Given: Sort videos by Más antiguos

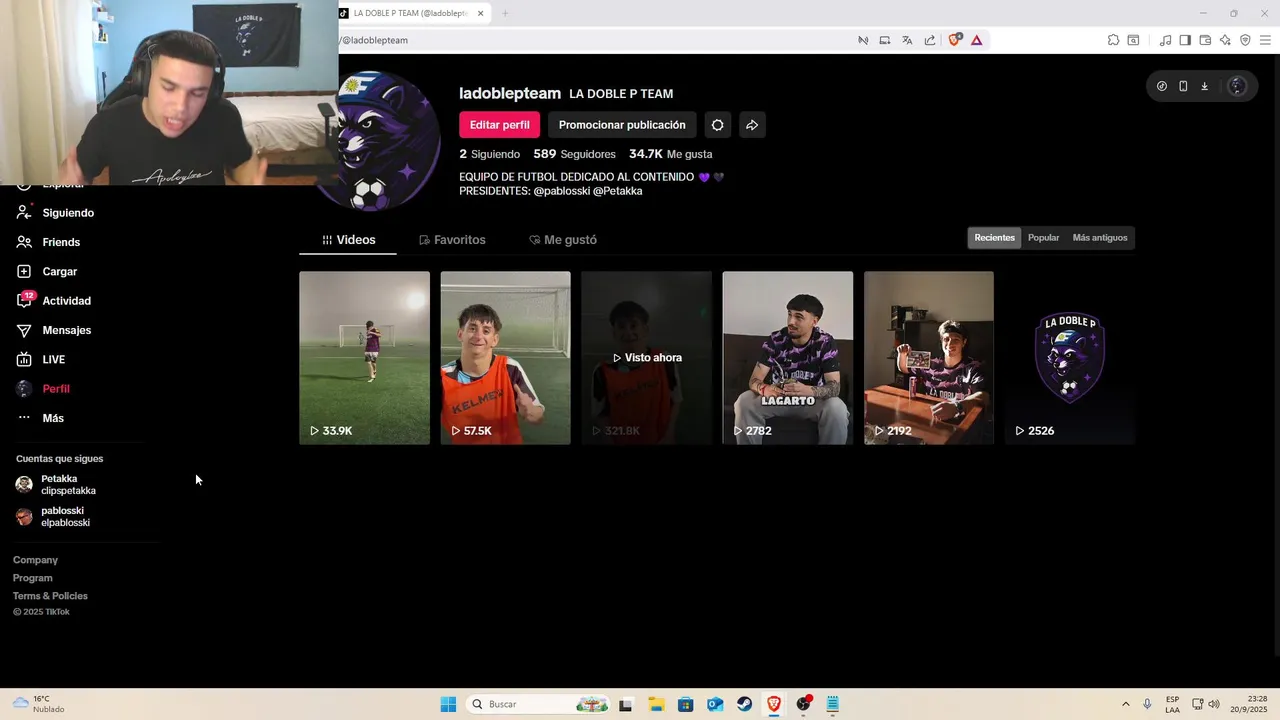Looking at the screenshot, I should tap(1100, 238).
